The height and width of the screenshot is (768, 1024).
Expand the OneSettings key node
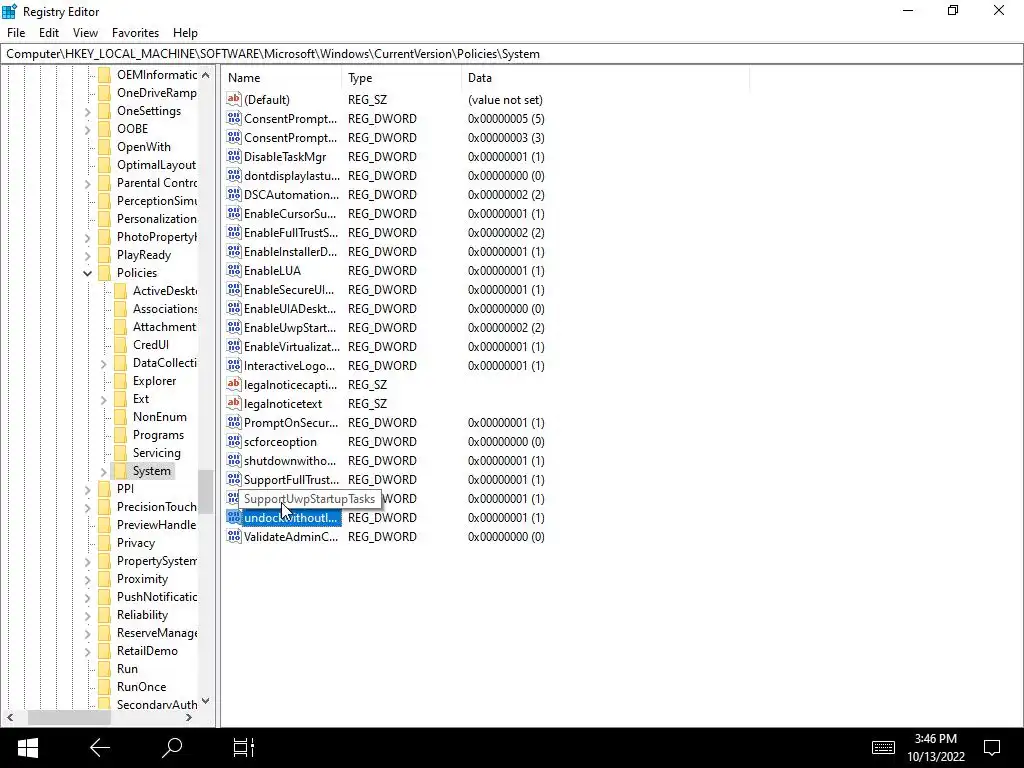tap(88, 111)
